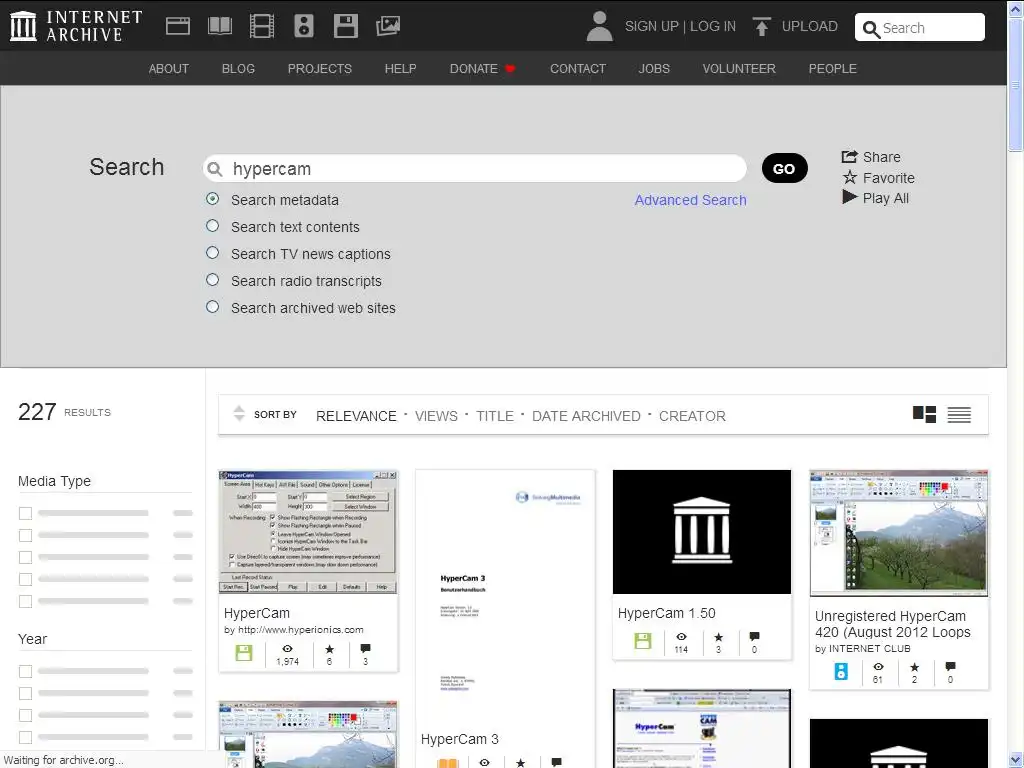Screen dimensions: 1024x768
Task: Open the PEOPLE menu item
Action: click(833, 69)
